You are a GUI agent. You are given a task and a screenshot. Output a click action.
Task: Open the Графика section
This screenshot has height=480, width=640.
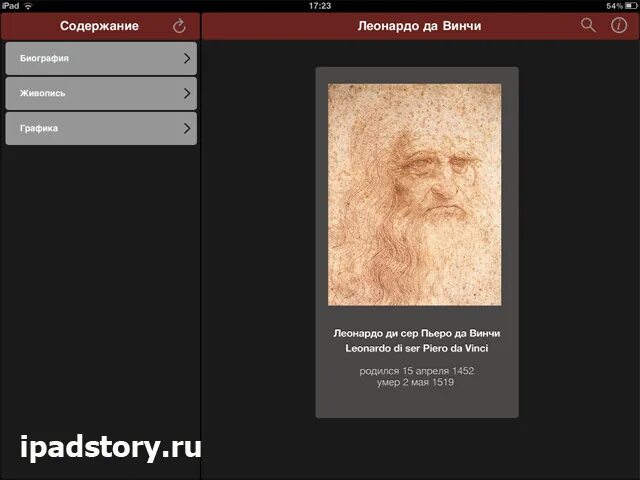tap(101, 129)
